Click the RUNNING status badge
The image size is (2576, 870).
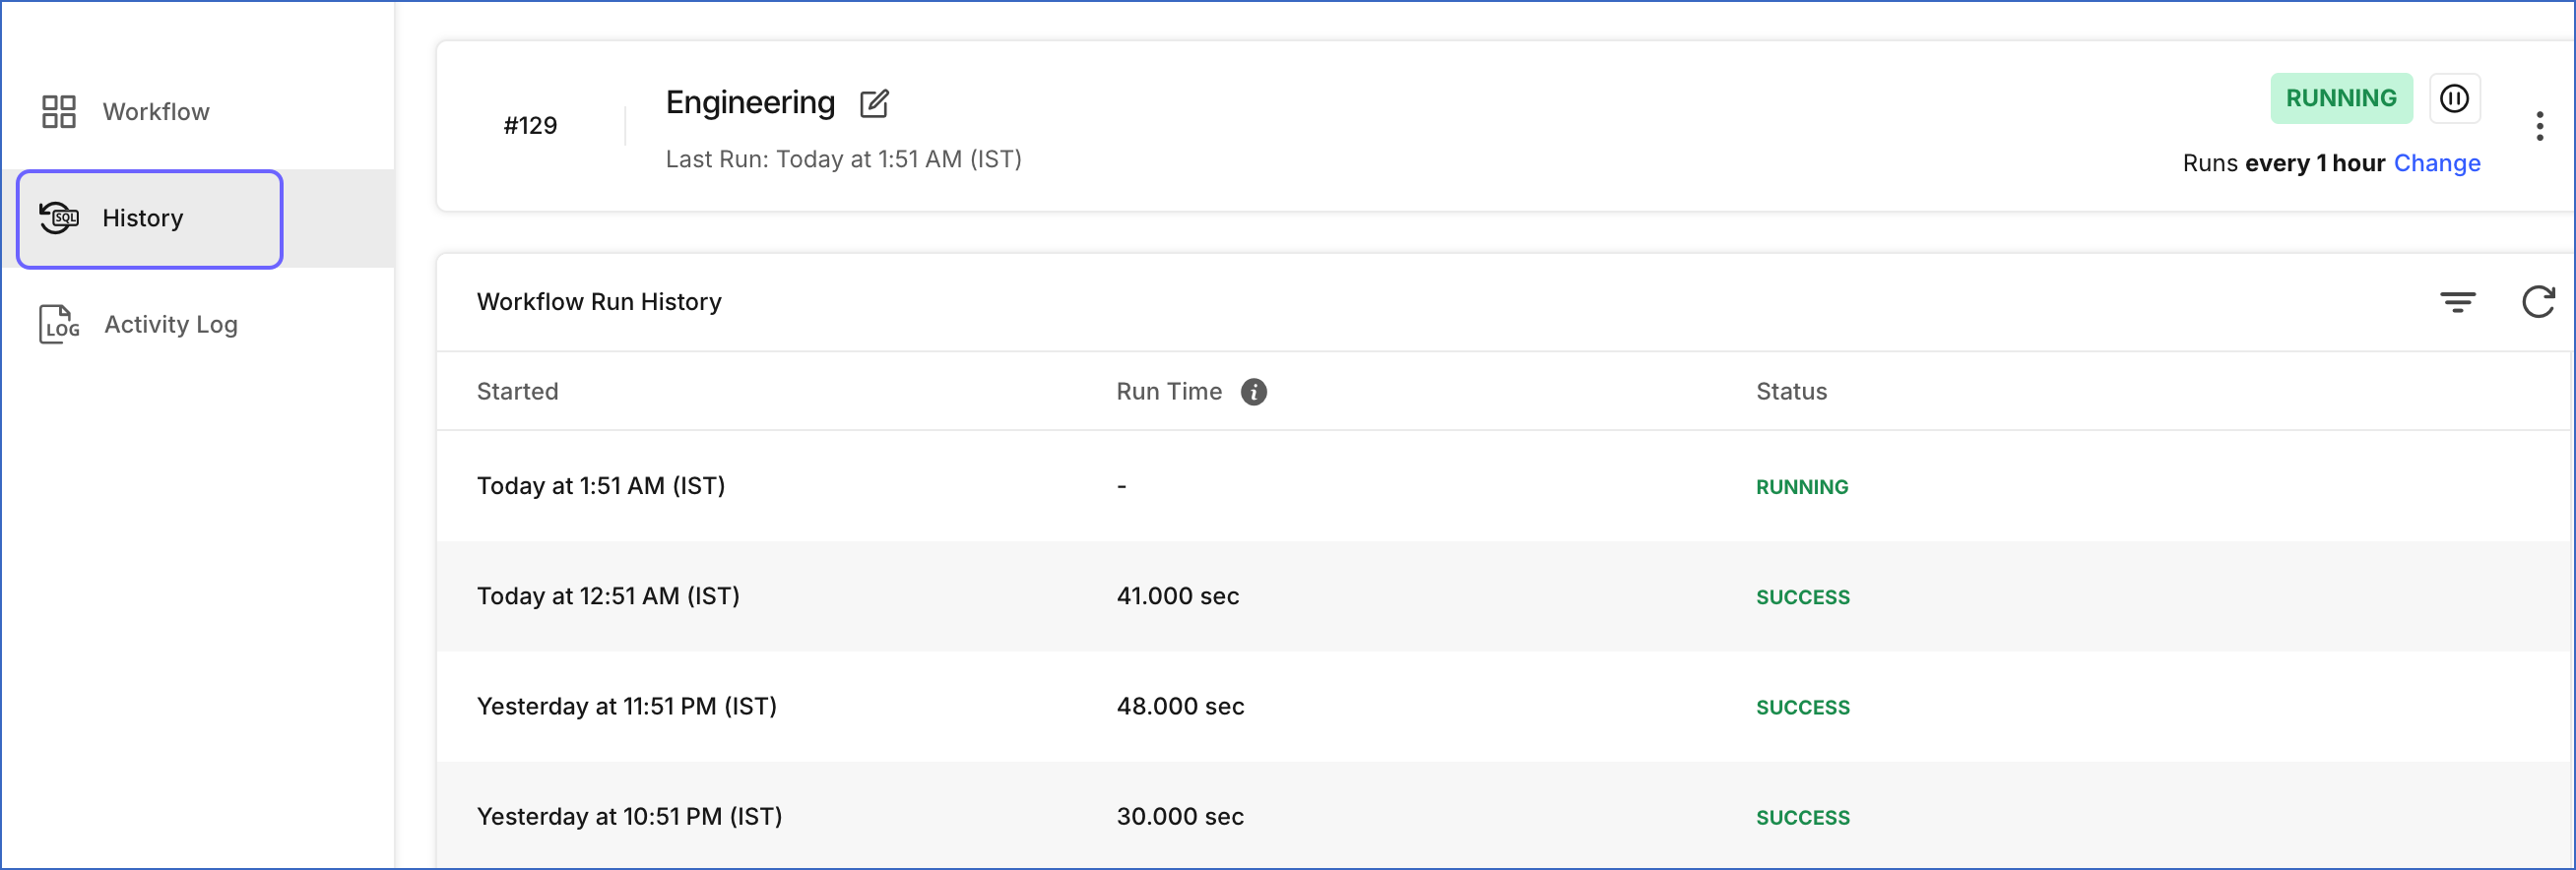2340,98
